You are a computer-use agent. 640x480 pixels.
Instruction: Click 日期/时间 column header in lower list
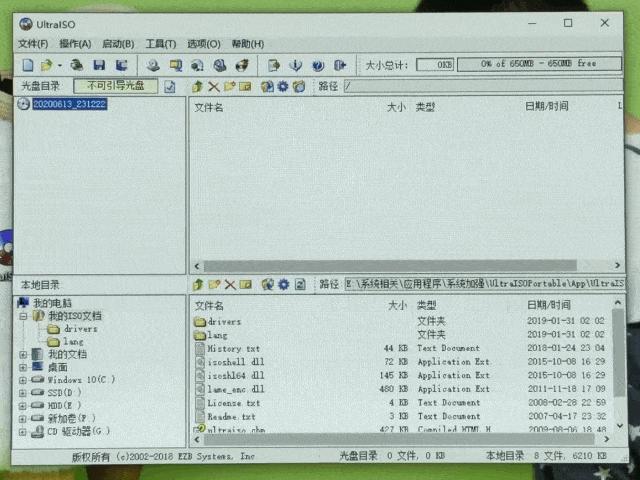pos(549,305)
